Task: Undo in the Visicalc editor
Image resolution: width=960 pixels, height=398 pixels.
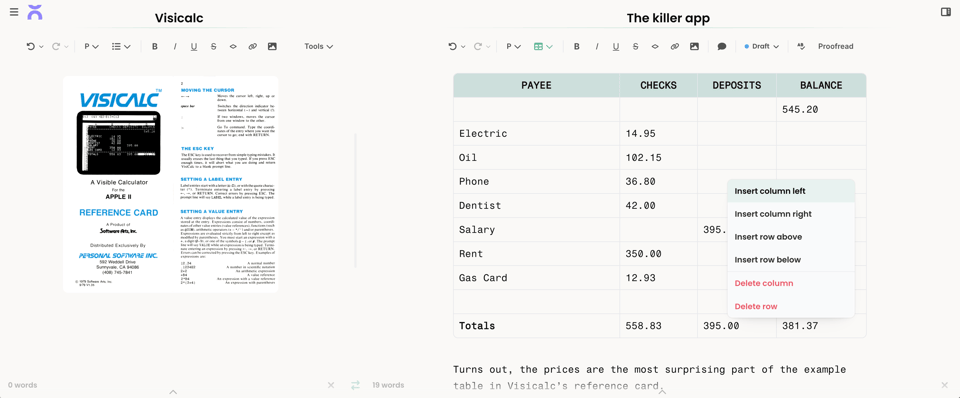Action: tap(31, 47)
